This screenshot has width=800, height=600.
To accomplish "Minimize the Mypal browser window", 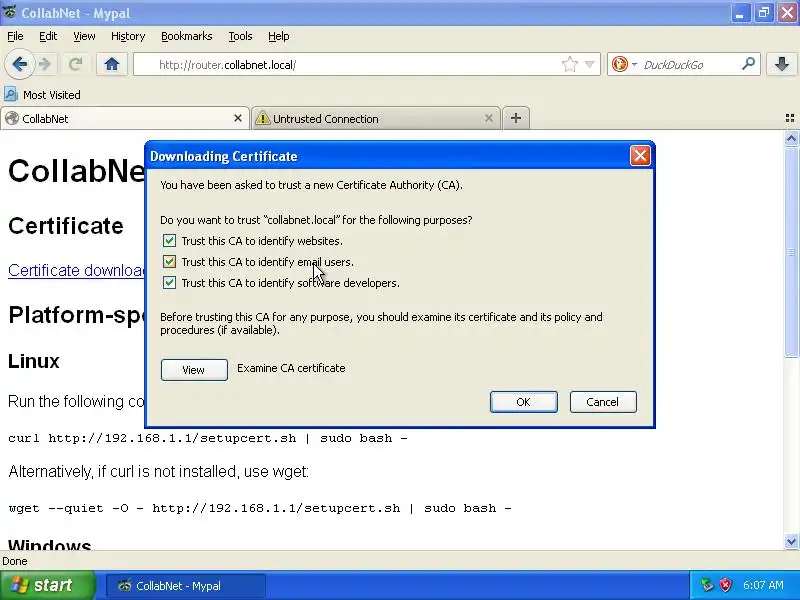I will click(x=740, y=13).
